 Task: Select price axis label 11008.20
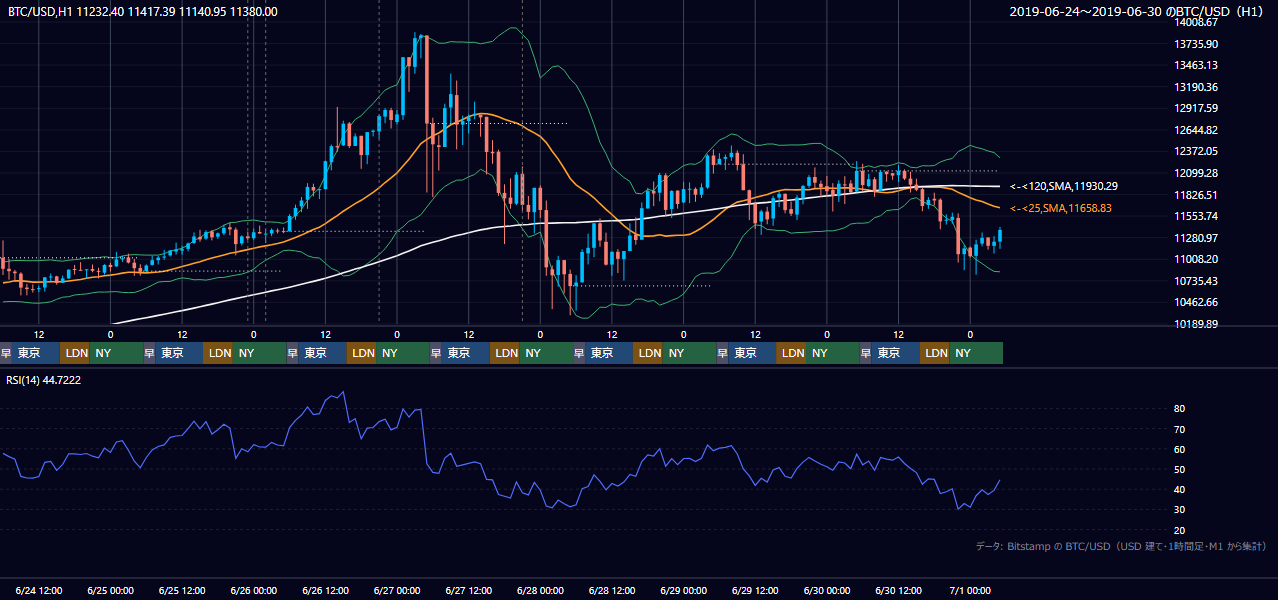1195,259
